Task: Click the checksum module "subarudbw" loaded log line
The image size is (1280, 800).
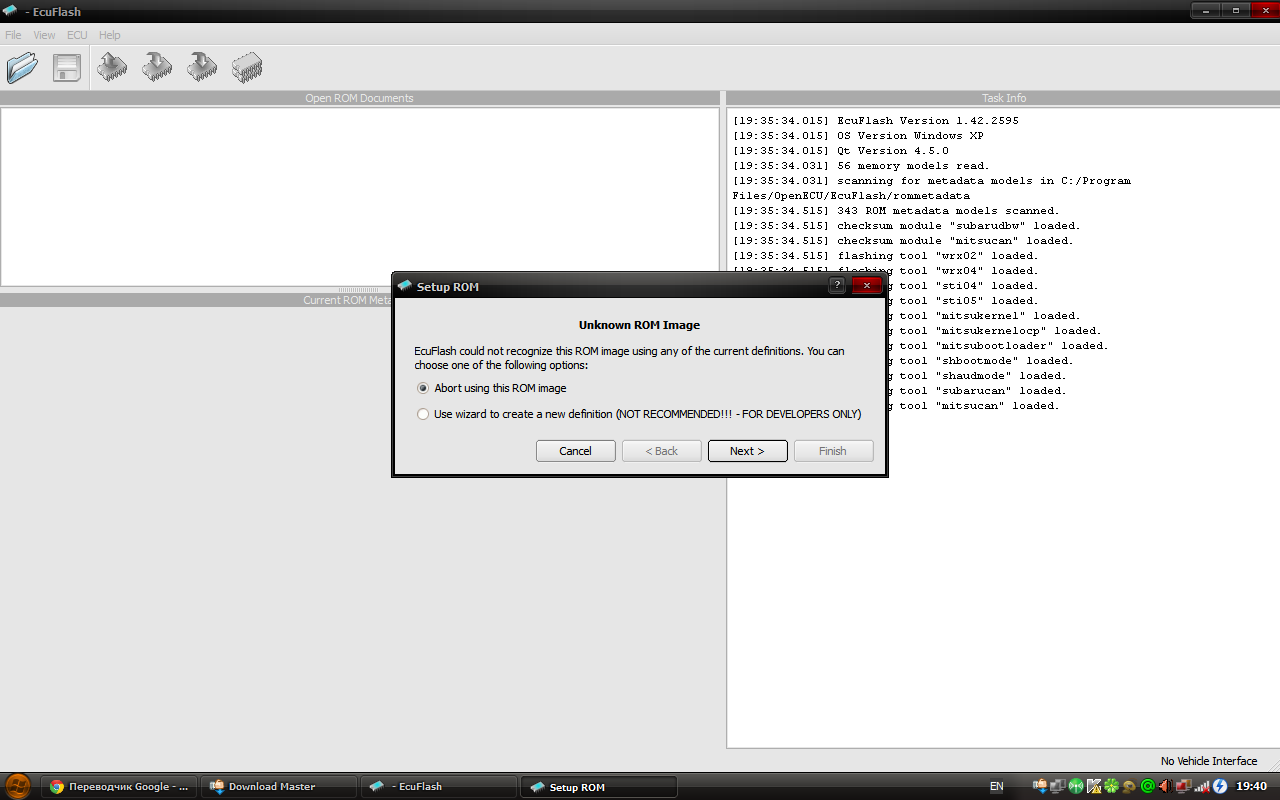Action: point(907,226)
